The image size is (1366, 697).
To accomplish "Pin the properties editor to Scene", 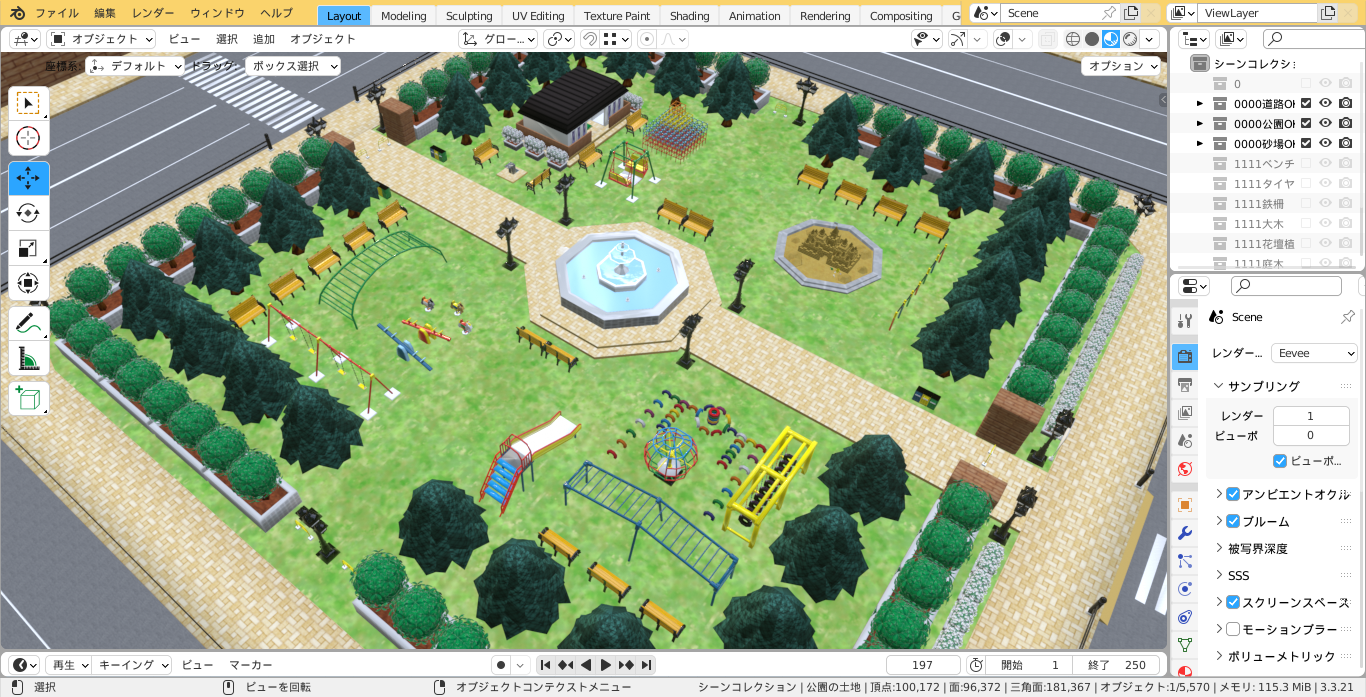I will (1347, 316).
